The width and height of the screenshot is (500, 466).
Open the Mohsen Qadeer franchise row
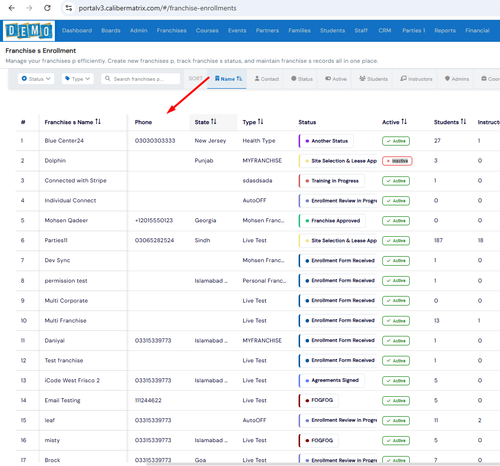[x=66, y=221]
